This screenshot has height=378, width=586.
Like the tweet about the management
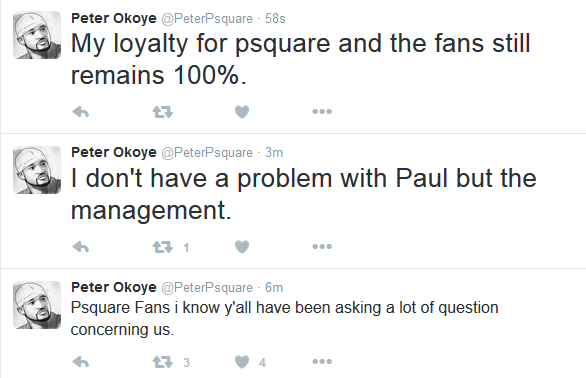[242, 247]
